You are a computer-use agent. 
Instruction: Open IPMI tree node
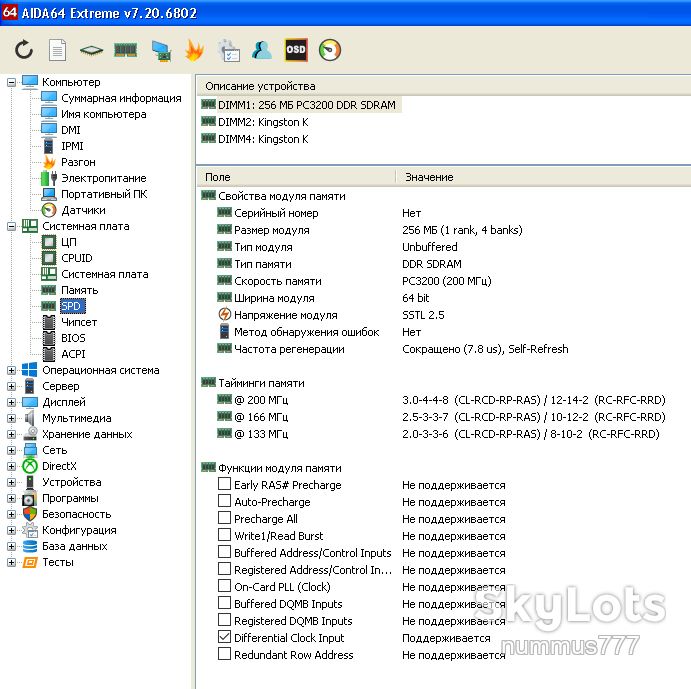(x=72, y=146)
